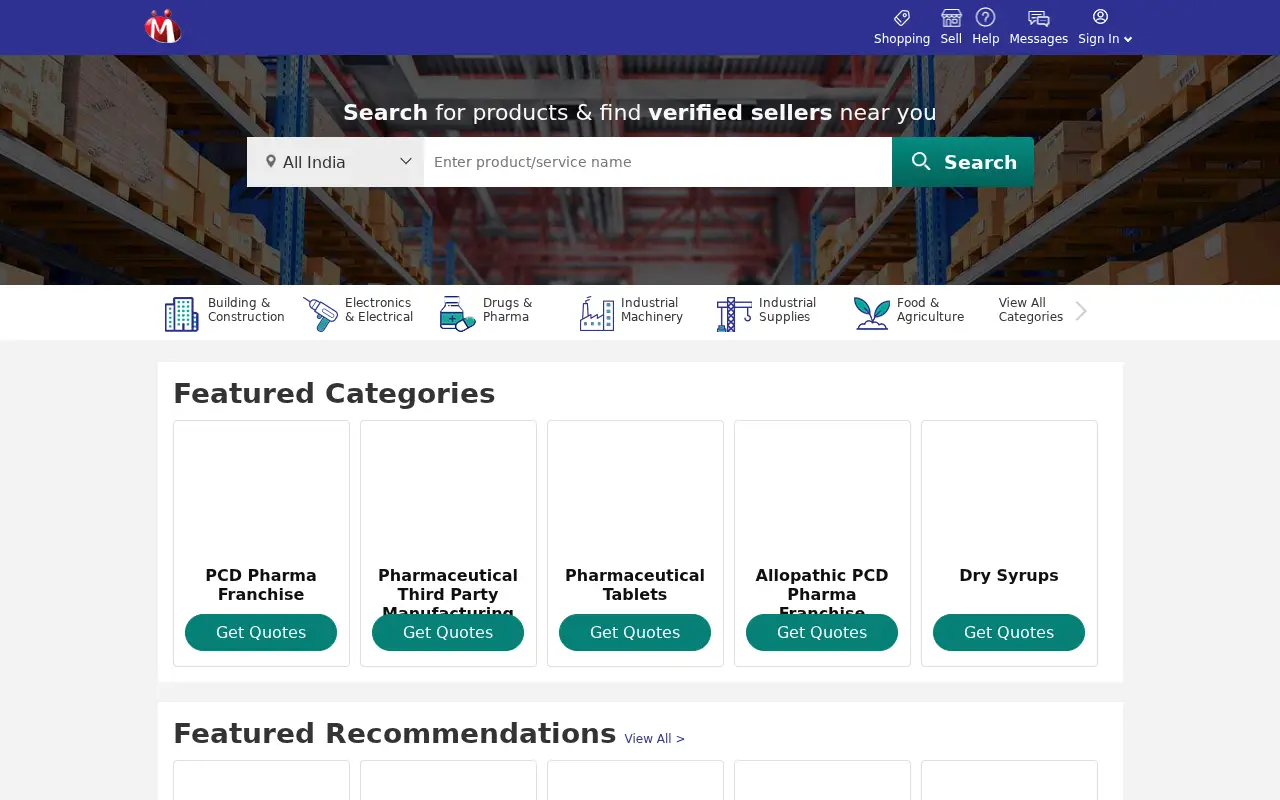Open the Help question mark icon
1280x800 pixels.
click(985, 17)
